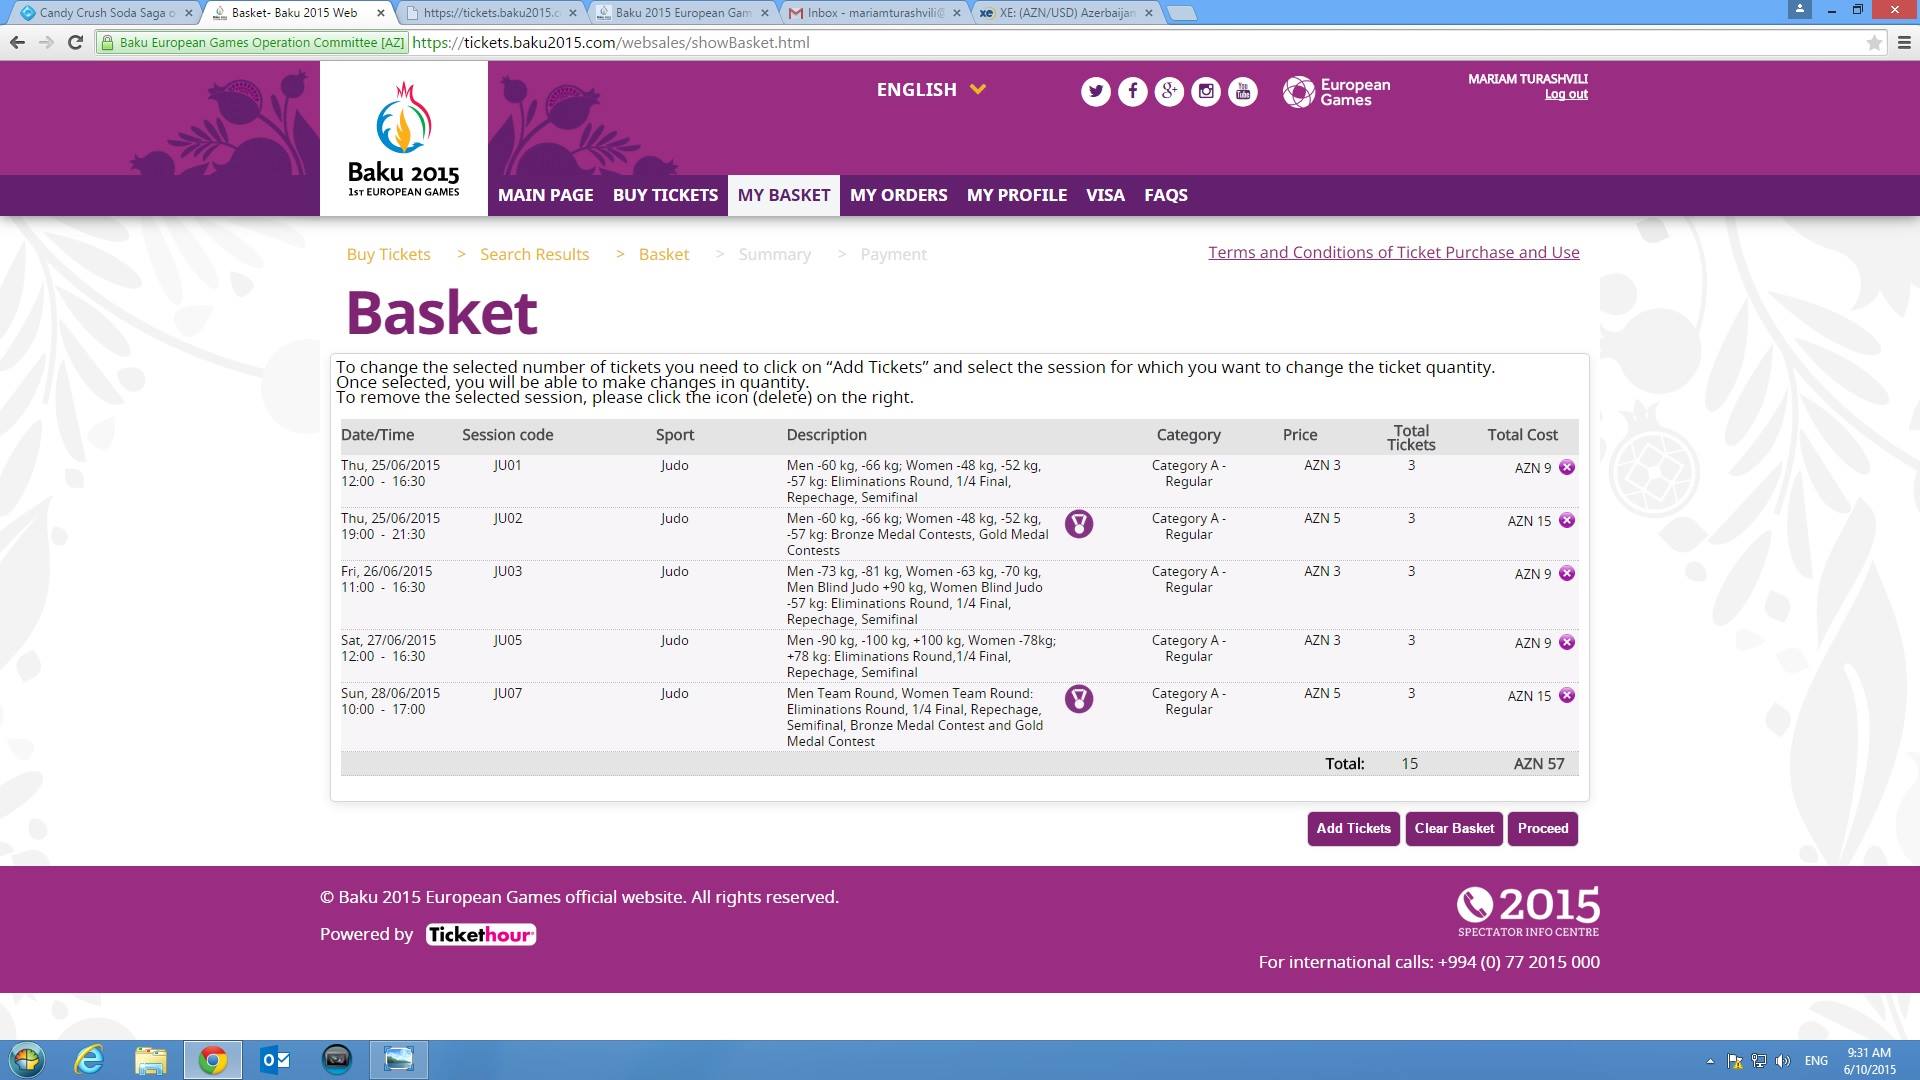Go to MY ORDERS menu item

(898, 195)
